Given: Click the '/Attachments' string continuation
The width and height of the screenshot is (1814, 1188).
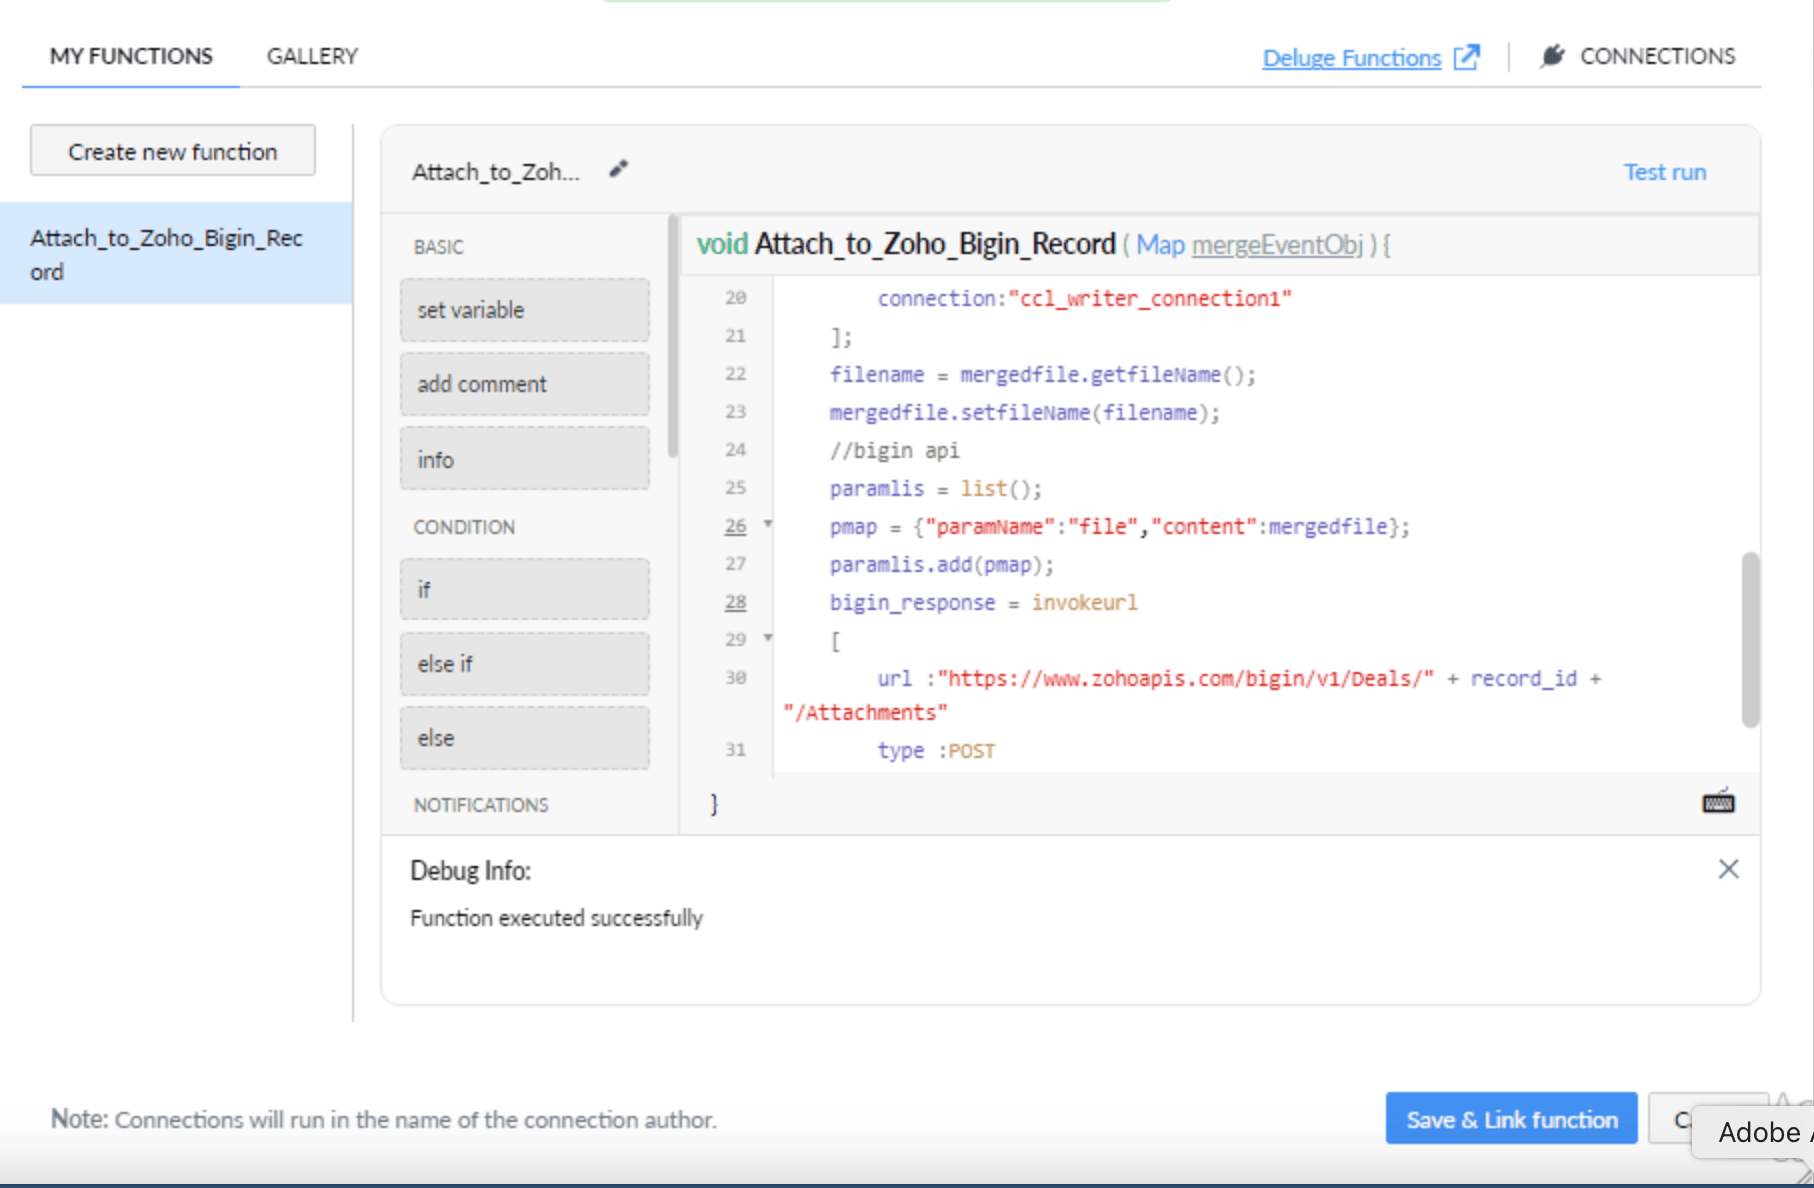Looking at the screenshot, I should point(865,712).
